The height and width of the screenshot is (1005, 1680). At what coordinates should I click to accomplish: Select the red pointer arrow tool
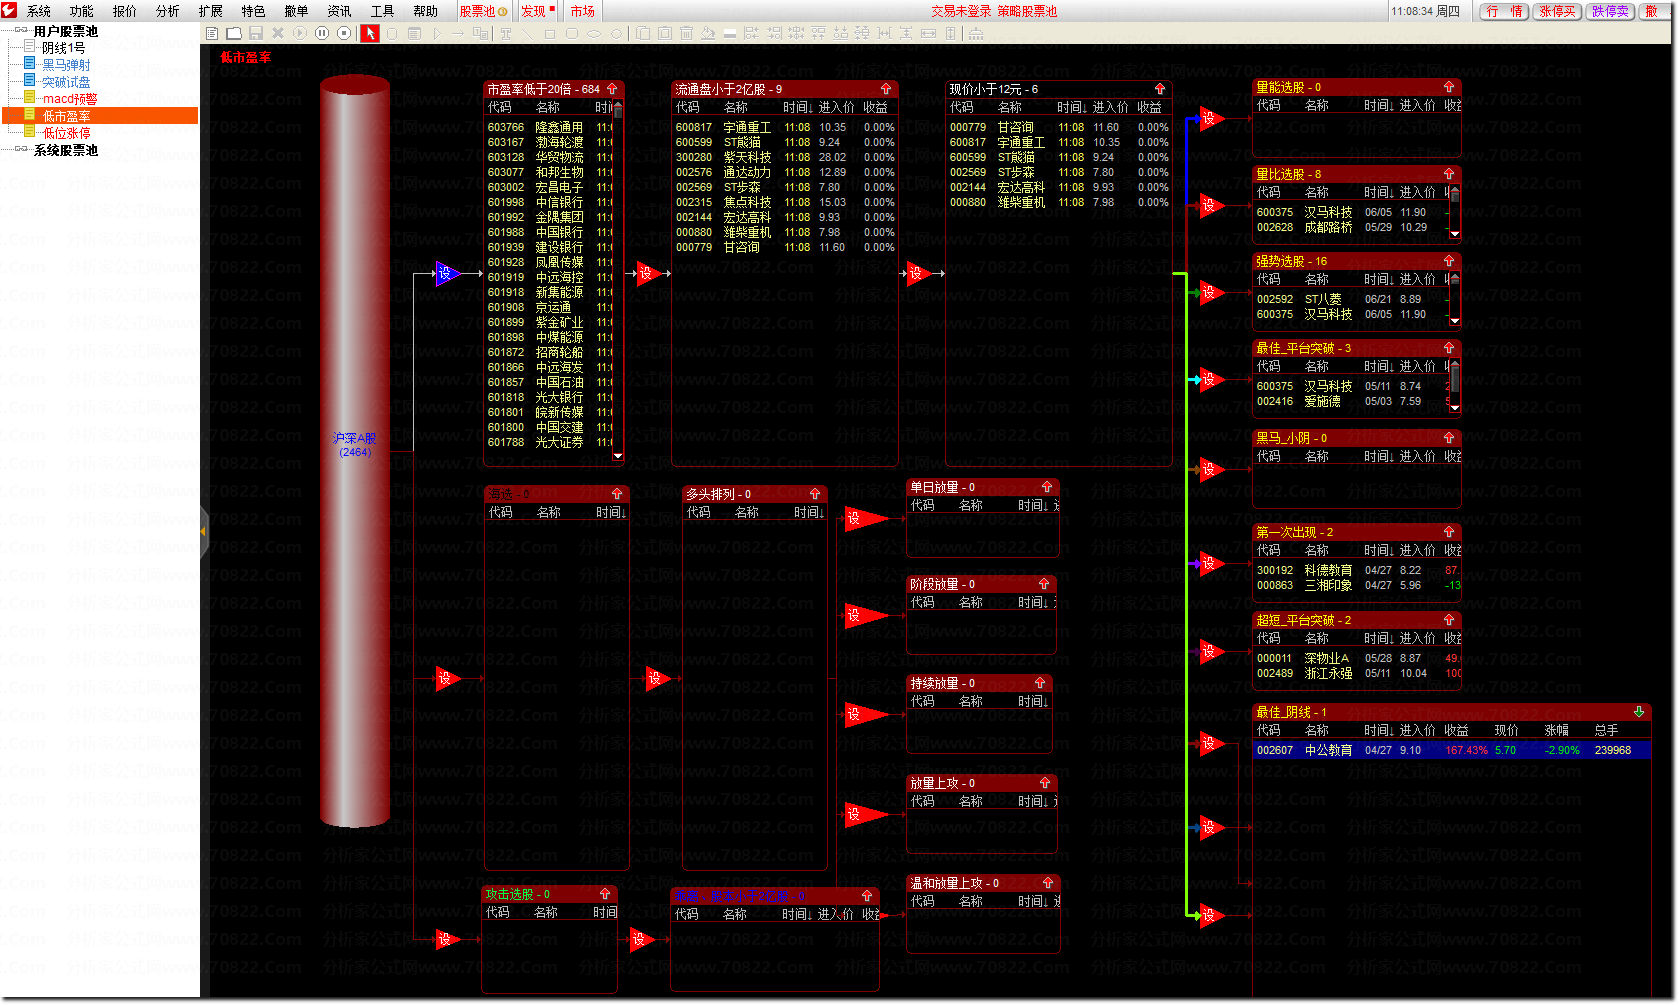click(x=370, y=33)
